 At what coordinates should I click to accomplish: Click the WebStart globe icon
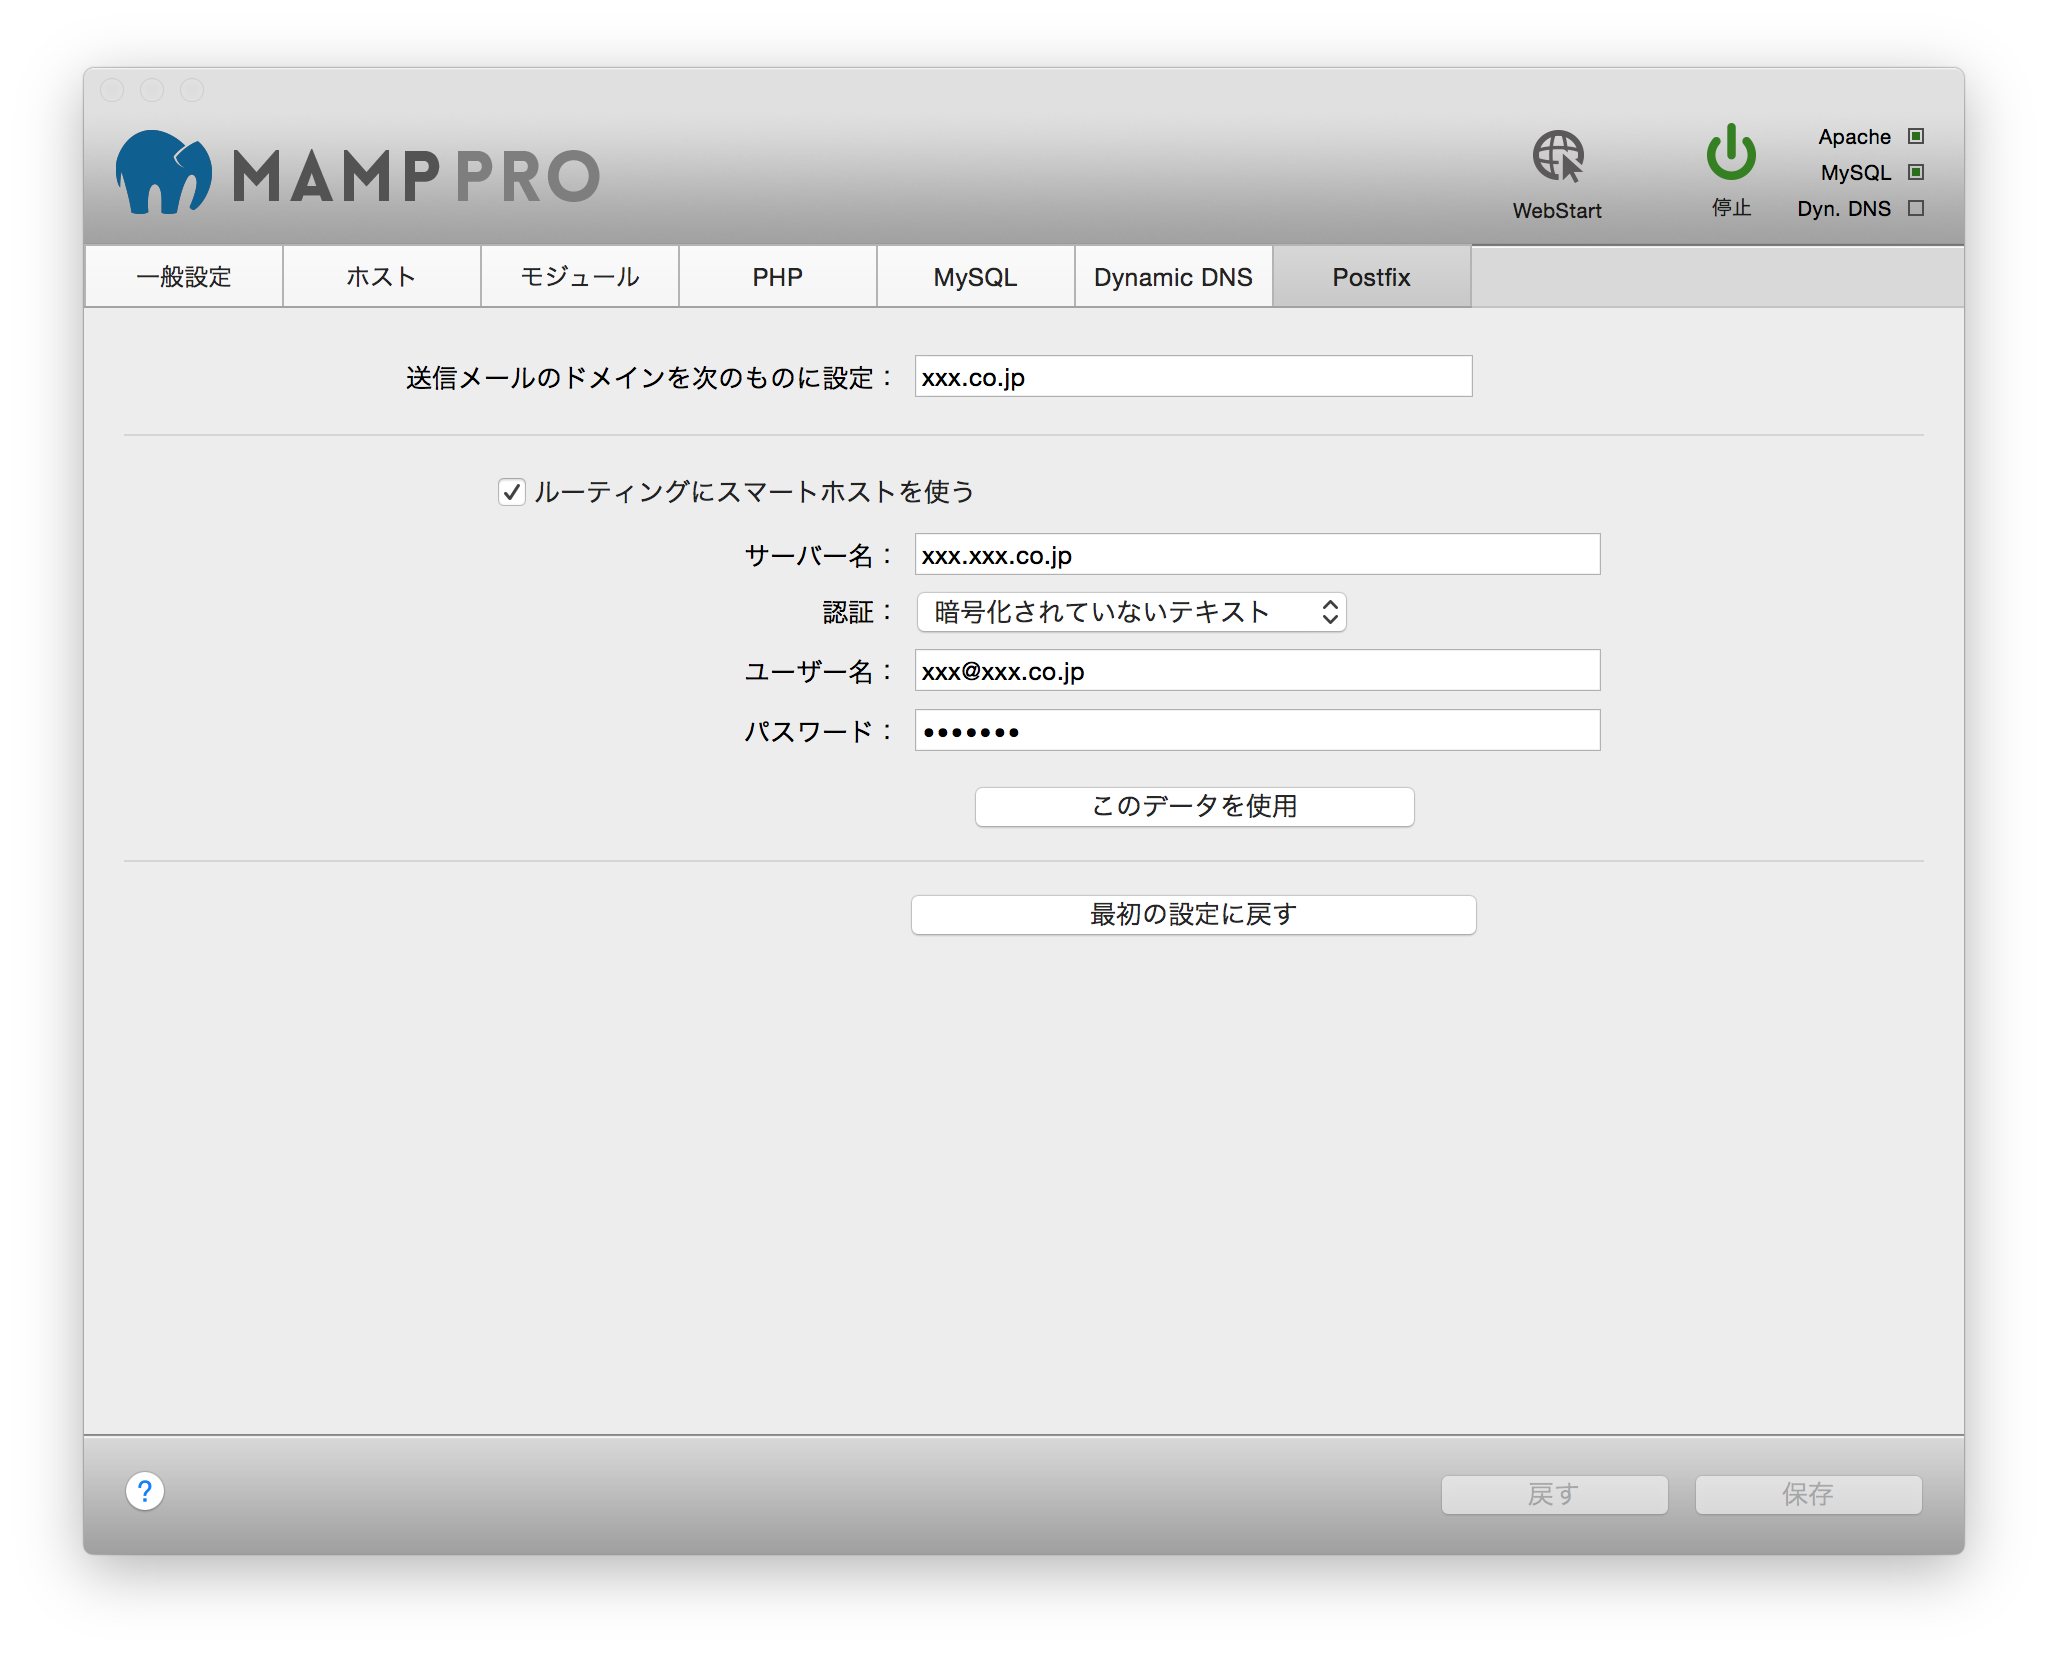(x=1556, y=157)
